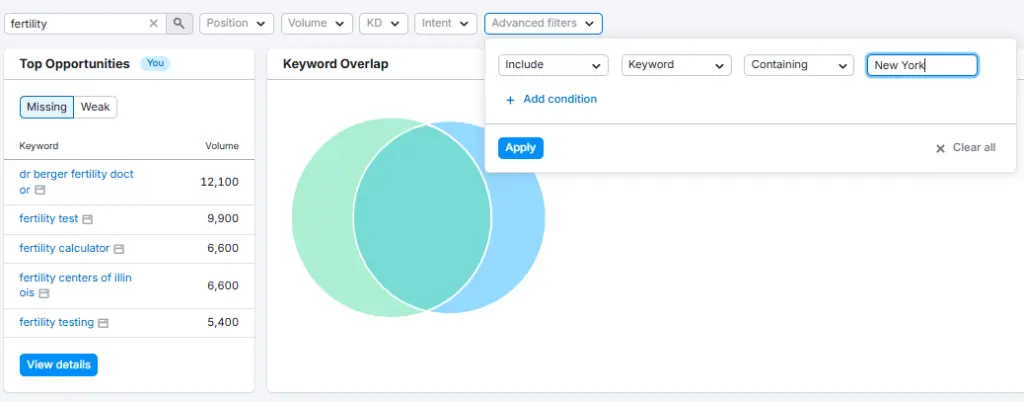Image resolution: width=1024 pixels, height=402 pixels.
Task: Click the New York filter text field
Action: 921,65
